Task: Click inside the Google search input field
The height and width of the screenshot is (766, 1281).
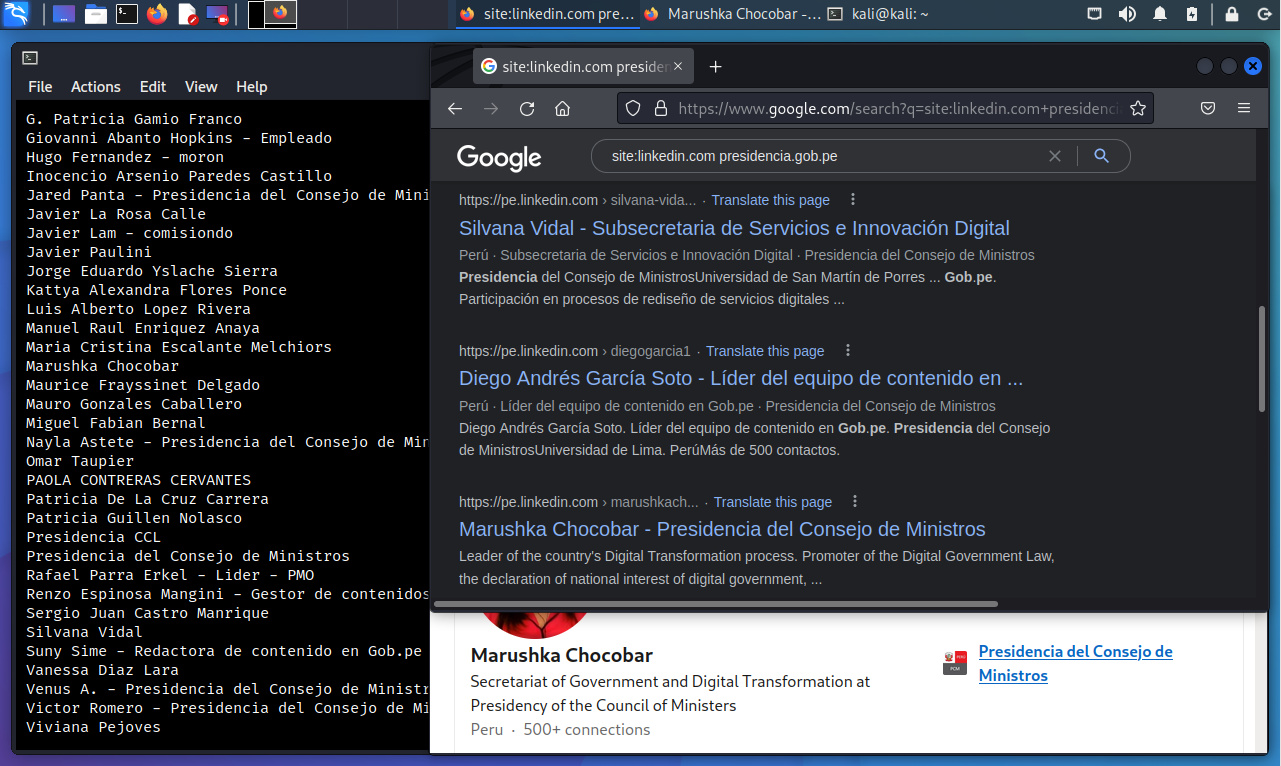Action: (x=820, y=156)
